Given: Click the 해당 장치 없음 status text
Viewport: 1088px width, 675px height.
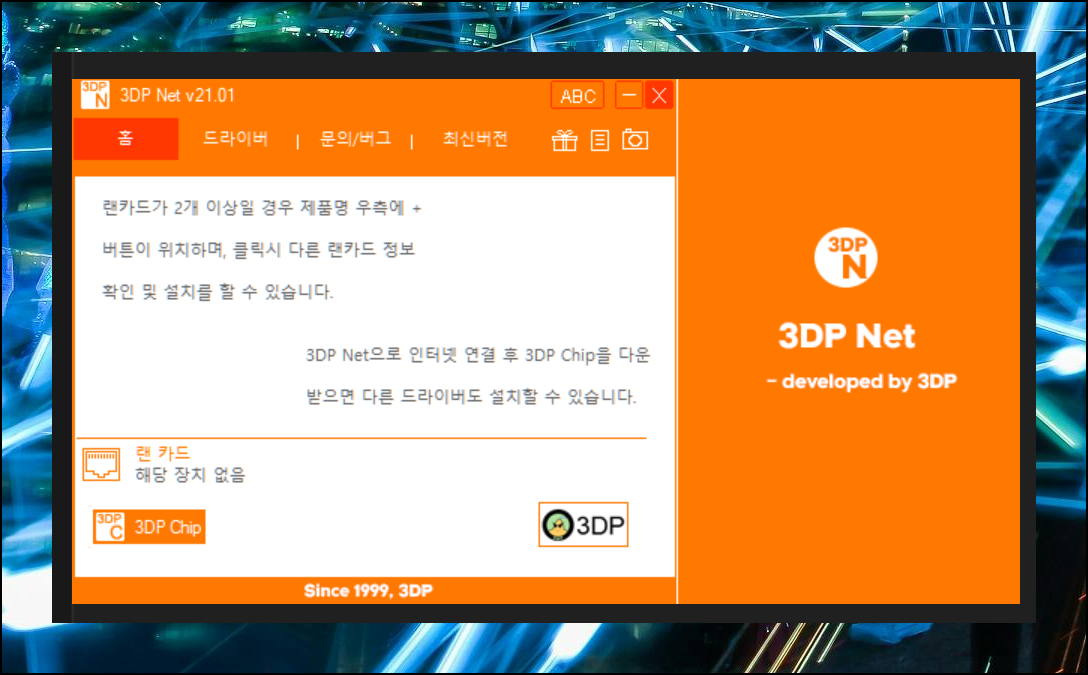Looking at the screenshot, I should (x=190, y=475).
